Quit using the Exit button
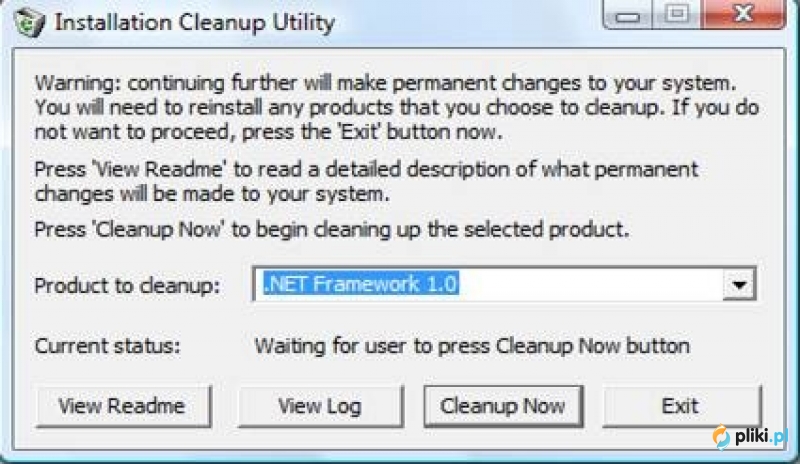The height and width of the screenshot is (464, 800). [681, 406]
